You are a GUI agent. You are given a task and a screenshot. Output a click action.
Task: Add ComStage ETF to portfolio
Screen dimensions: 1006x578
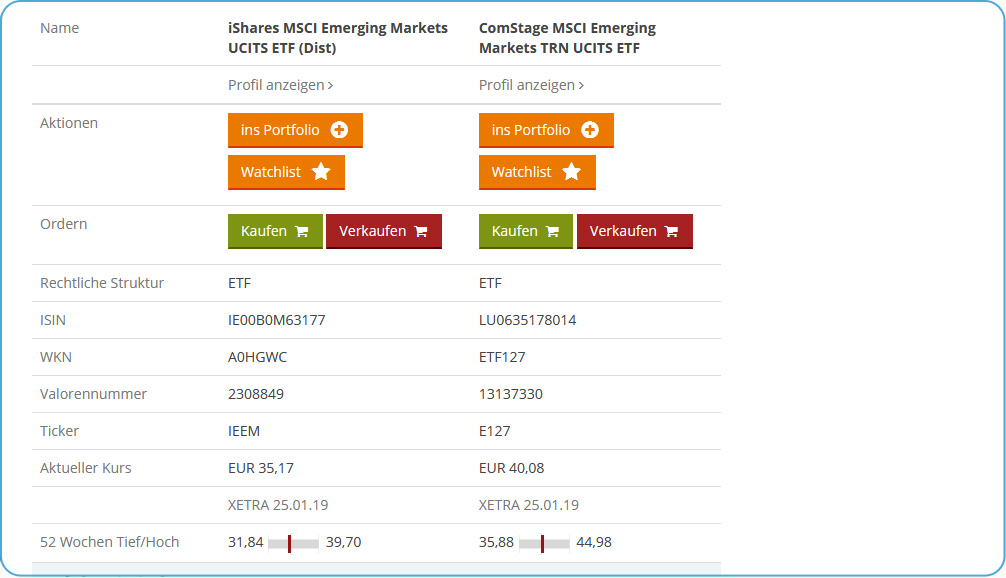pos(546,130)
